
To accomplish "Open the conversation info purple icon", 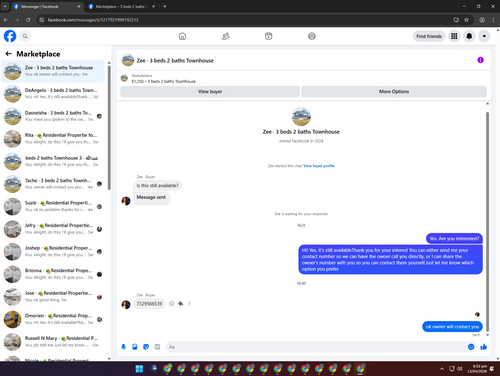I will [480, 60].
